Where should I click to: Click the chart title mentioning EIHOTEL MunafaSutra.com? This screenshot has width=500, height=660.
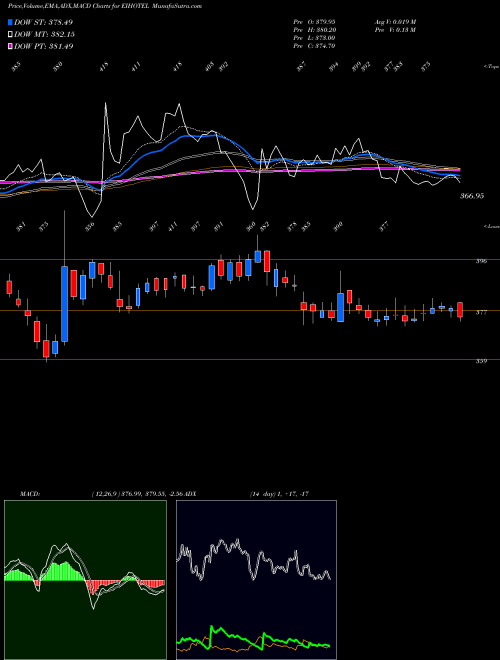point(105,6)
